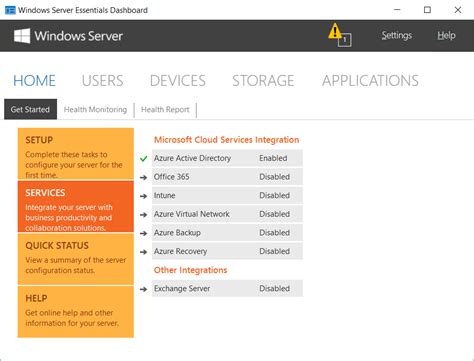The width and height of the screenshot is (474, 361).
Task: Click the Microsoft Cloud Services Integration heading
Action: click(x=227, y=140)
